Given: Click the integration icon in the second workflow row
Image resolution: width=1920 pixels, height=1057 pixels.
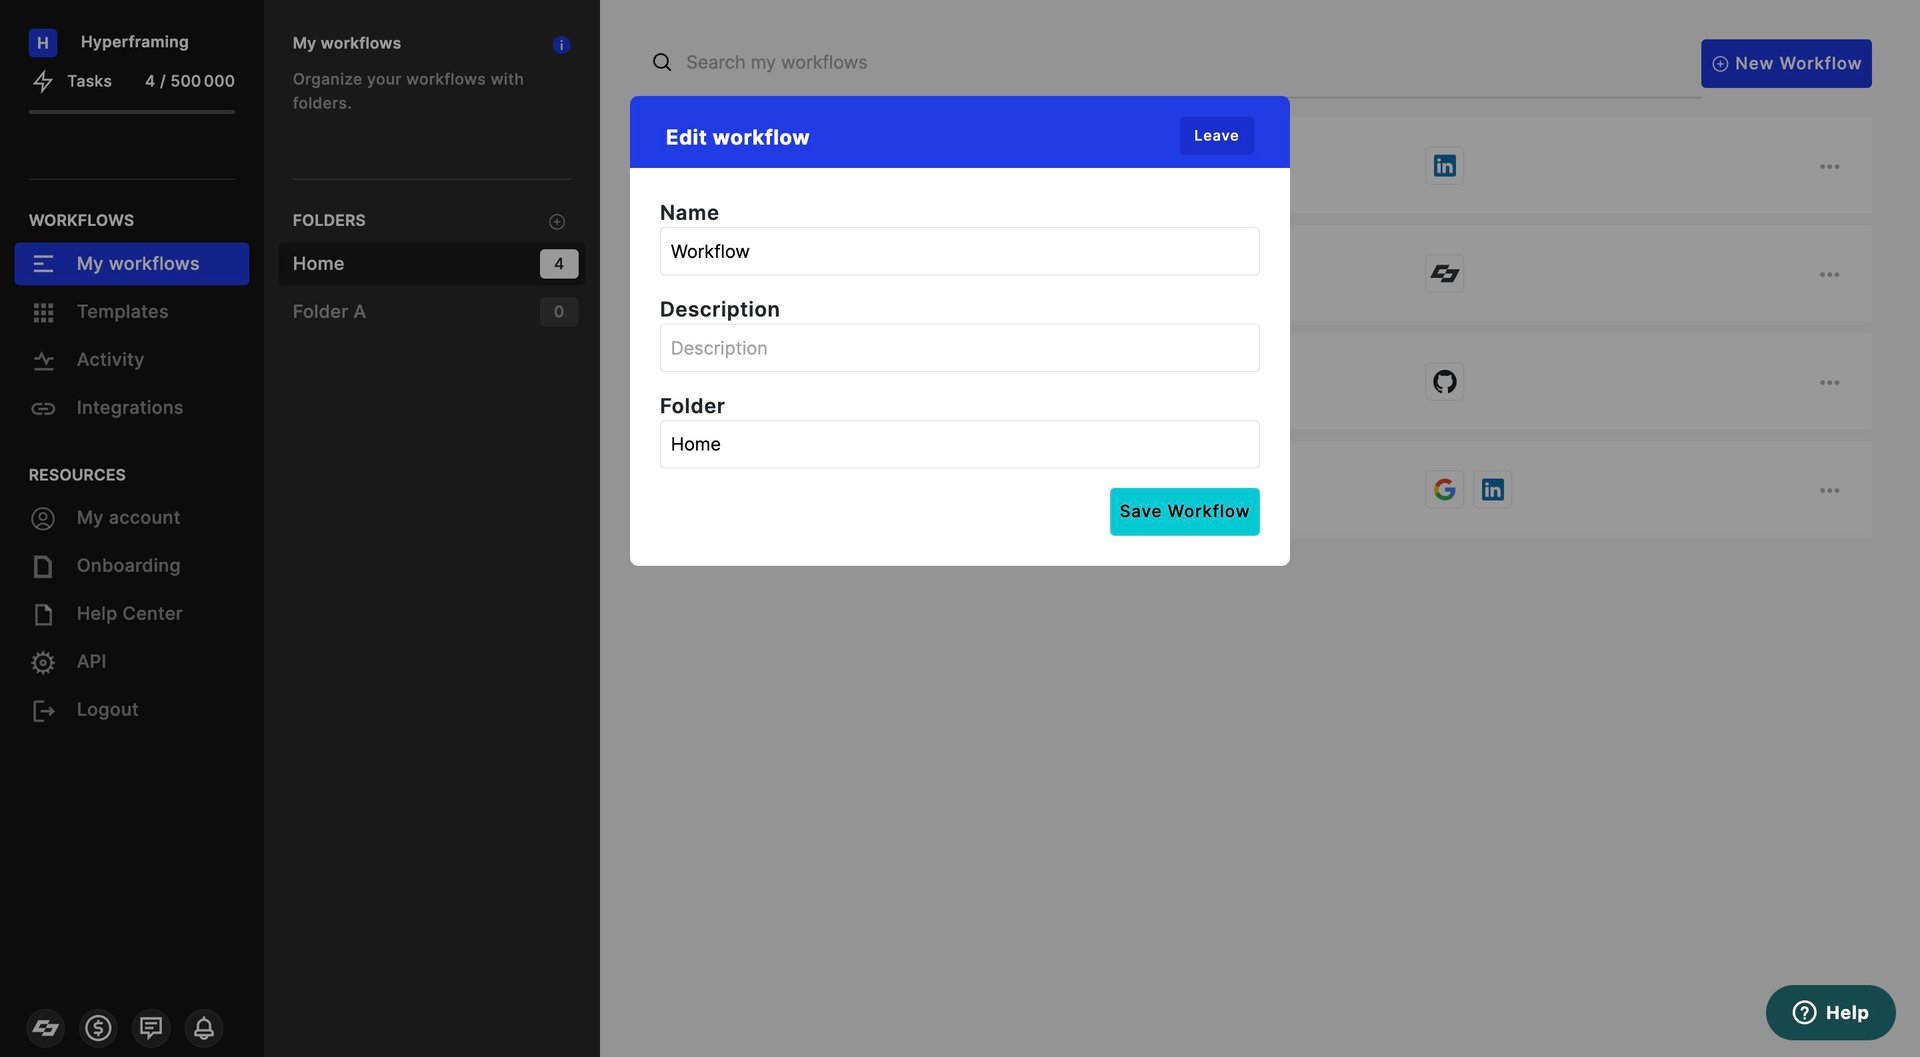Looking at the screenshot, I should 1444,273.
